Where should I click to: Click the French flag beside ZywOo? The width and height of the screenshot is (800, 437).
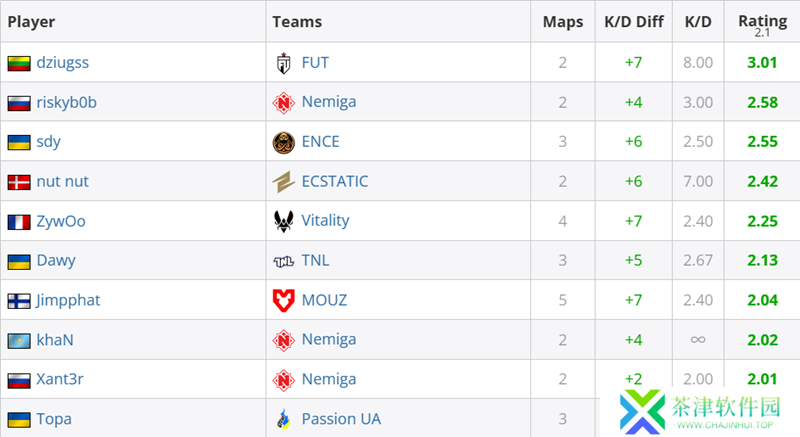pos(18,221)
